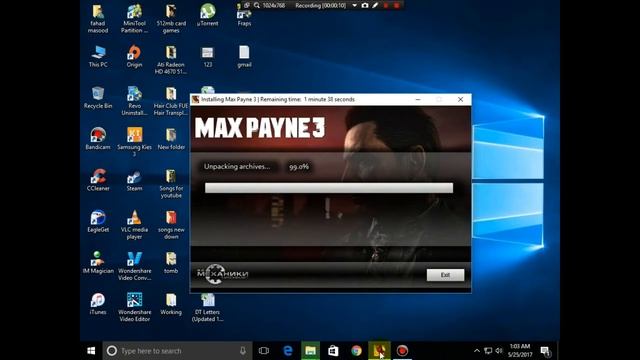Open Wondershare Video Converter shortcut
The width and height of the screenshot is (640, 360).
[x=134, y=266]
